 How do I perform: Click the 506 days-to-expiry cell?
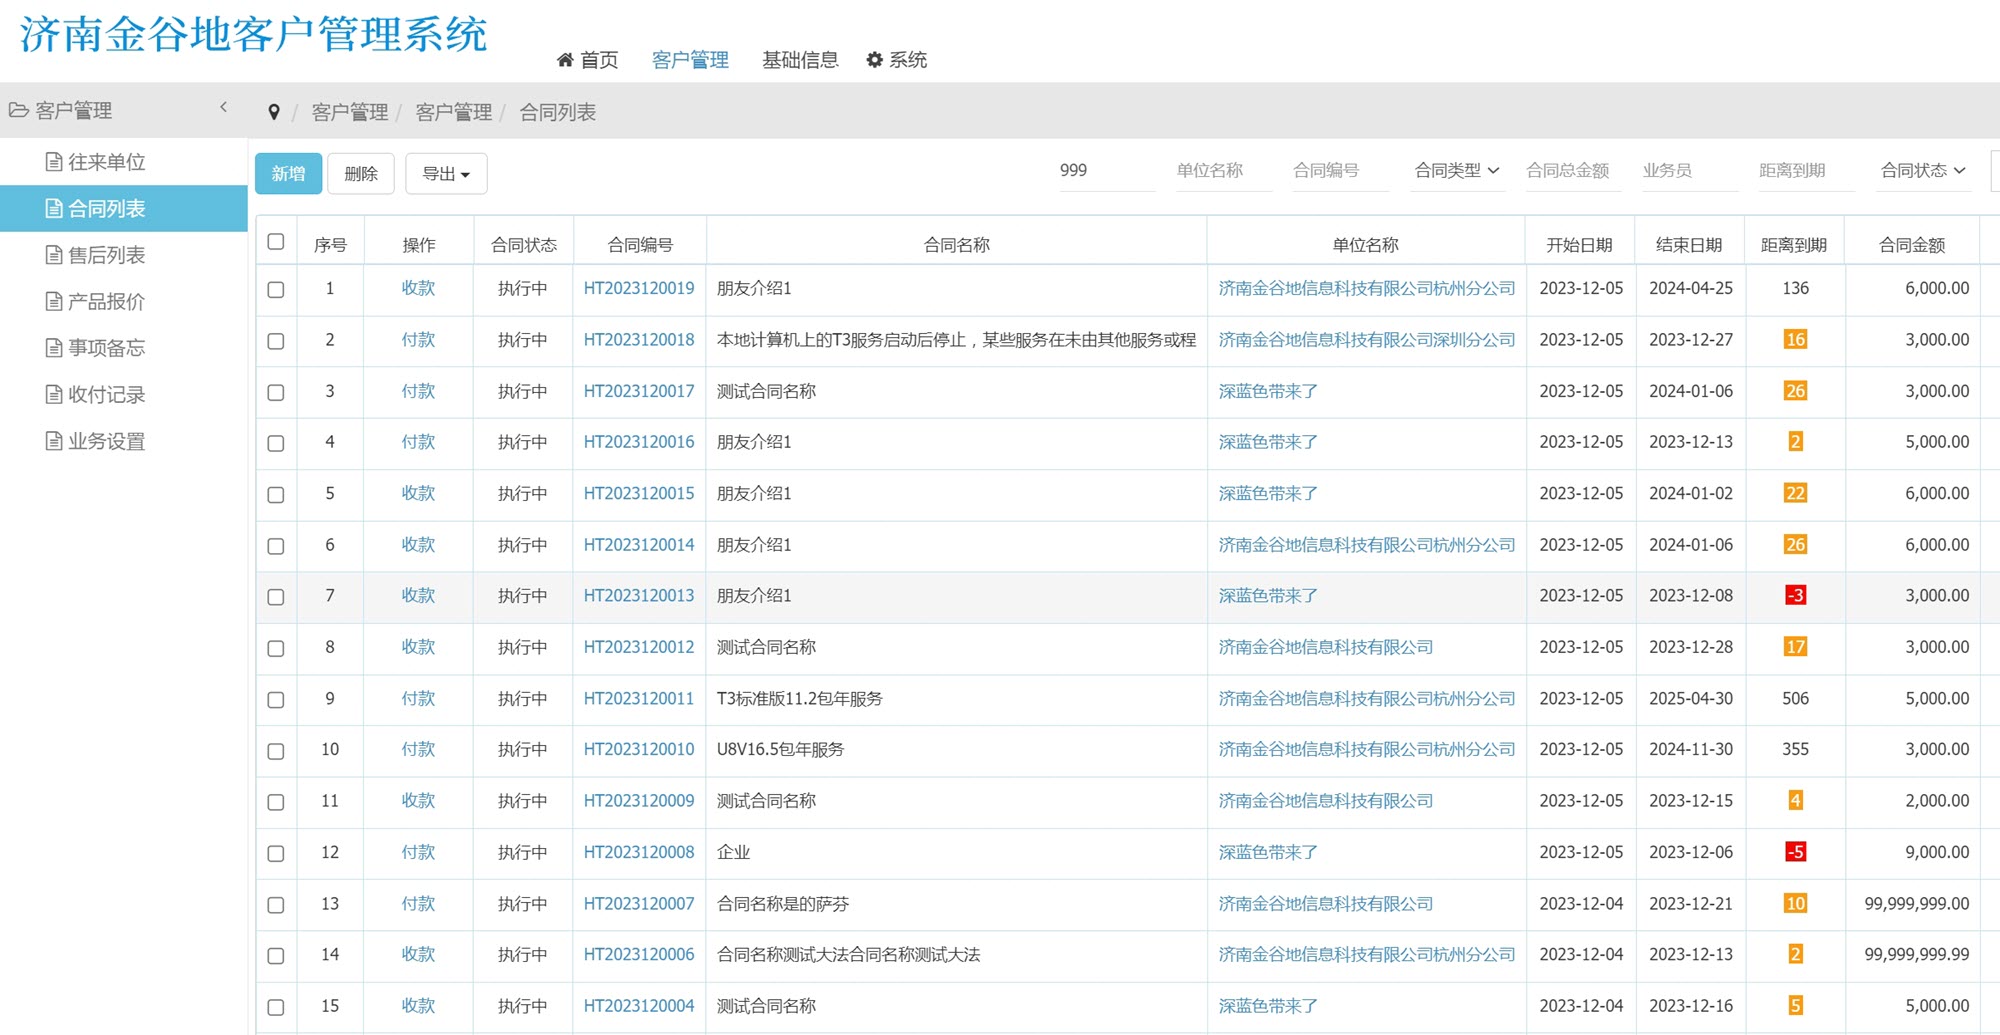pyautogui.click(x=1795, y=698)
